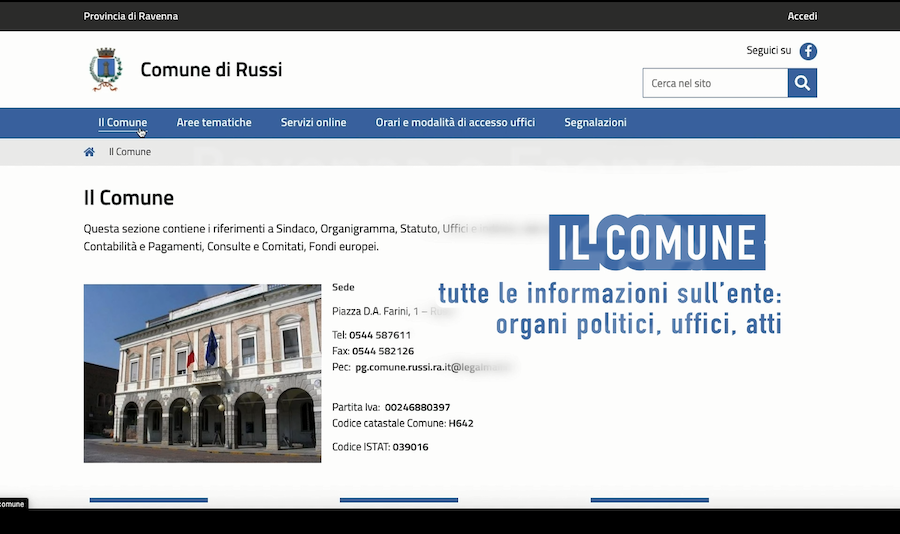
Task: Click the Partita Iva number 00246880397
Action: click(x=417, y=407)
